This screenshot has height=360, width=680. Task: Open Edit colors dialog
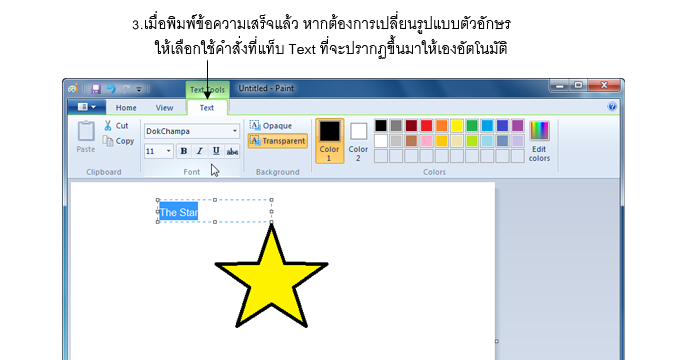[x=539, y=141]
